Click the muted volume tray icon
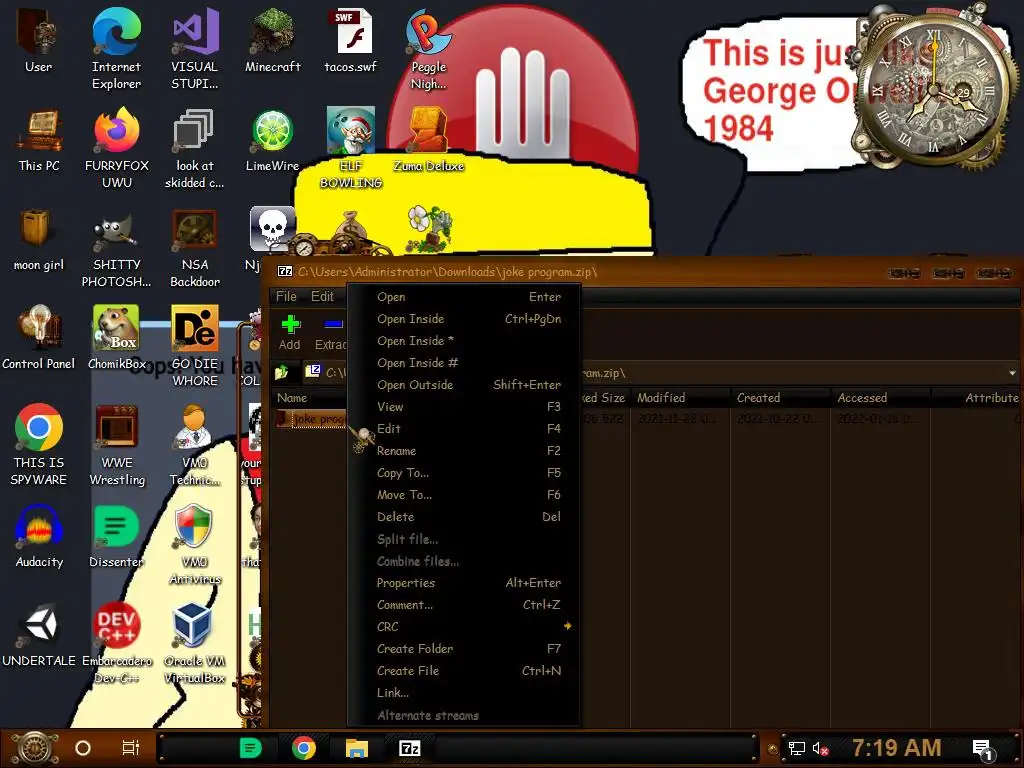The height and width of the screenshot is (768, 1024). (820, 748)
